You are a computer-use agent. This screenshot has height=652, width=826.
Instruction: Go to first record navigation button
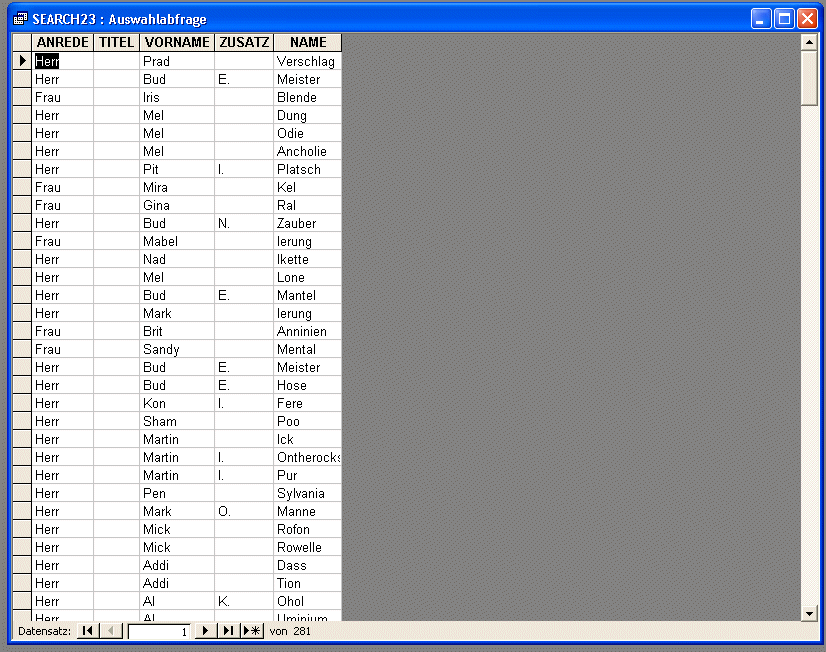click(x=88, y=630)
